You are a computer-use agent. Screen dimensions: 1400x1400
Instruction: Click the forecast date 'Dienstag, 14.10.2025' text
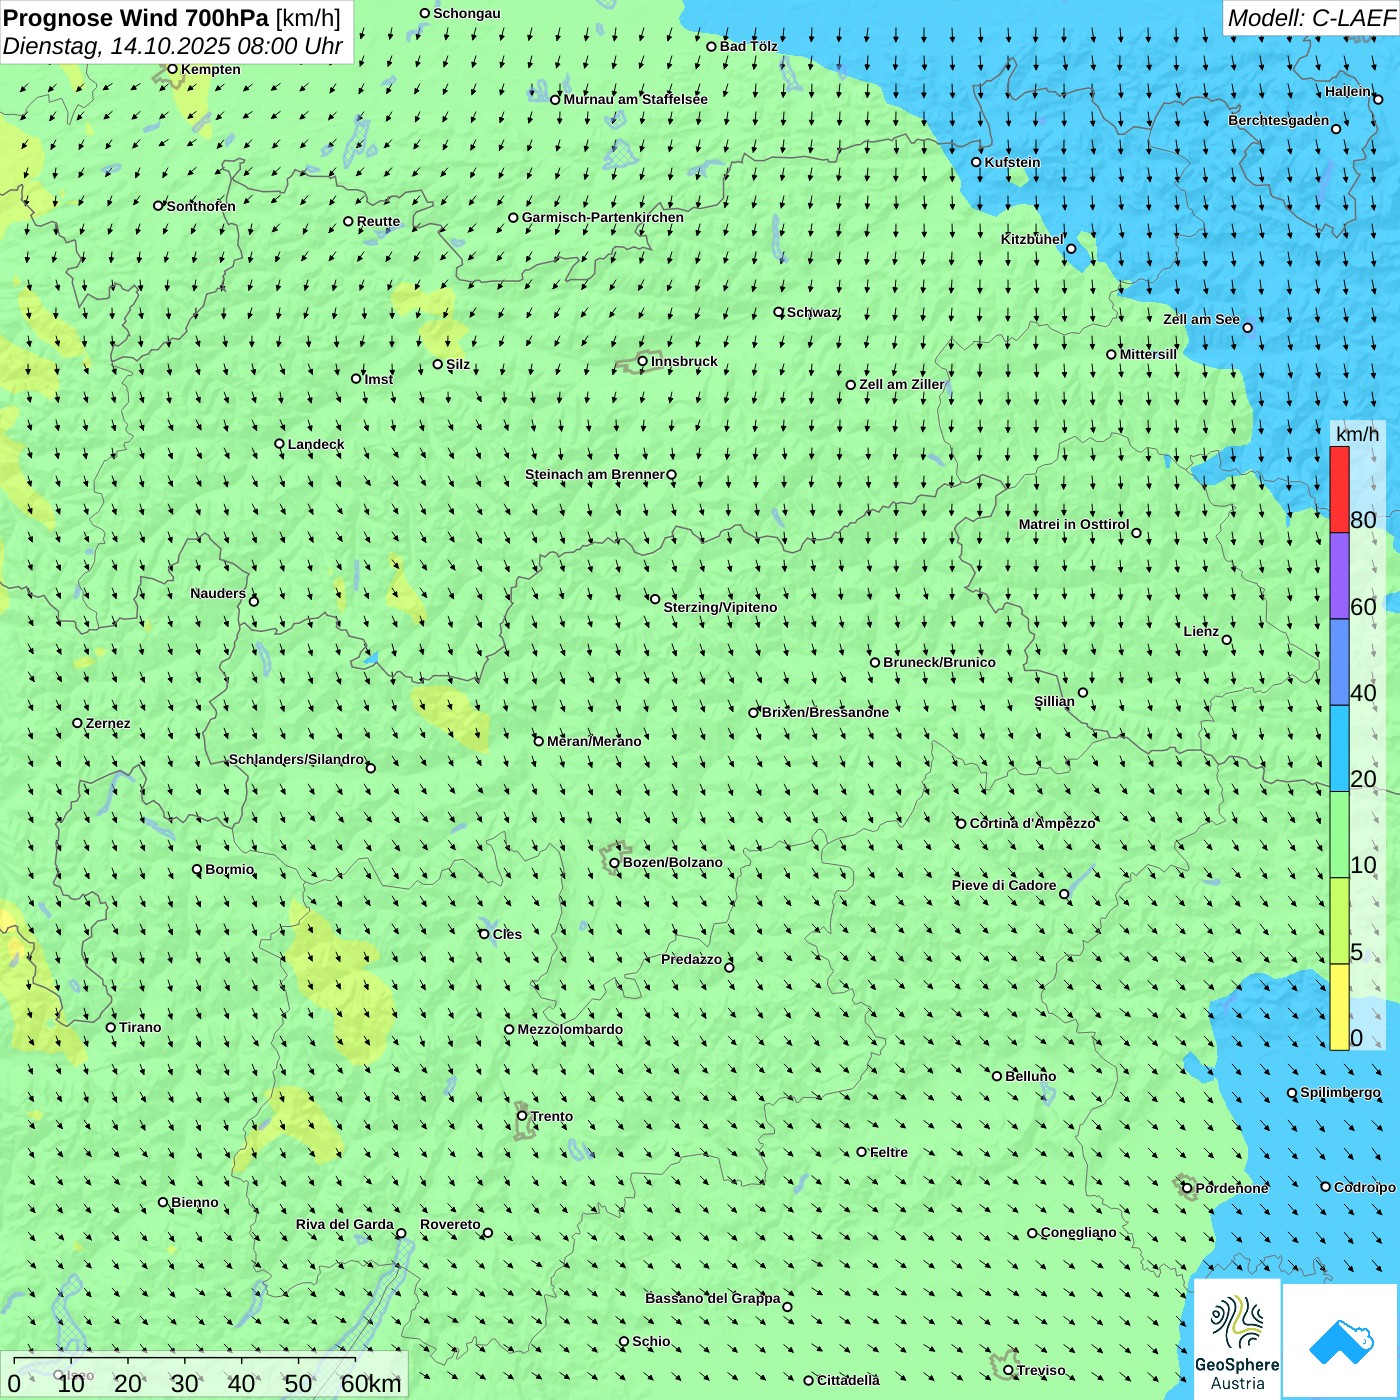(x=118, y=46)
